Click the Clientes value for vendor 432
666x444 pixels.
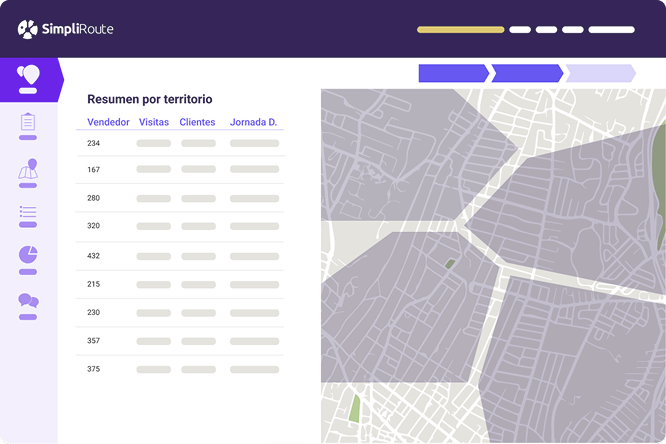pyautogui.click(x=198, y=257)
